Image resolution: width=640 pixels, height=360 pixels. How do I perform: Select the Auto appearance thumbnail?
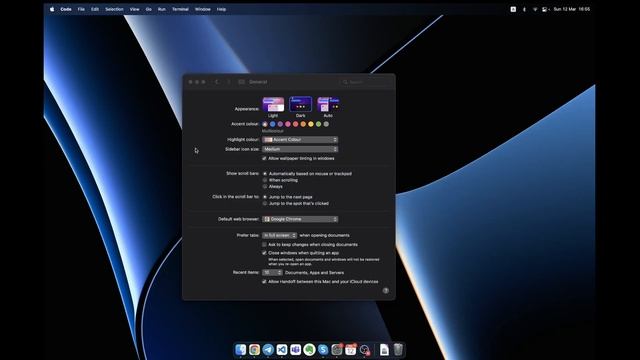(x=328, y=104)
